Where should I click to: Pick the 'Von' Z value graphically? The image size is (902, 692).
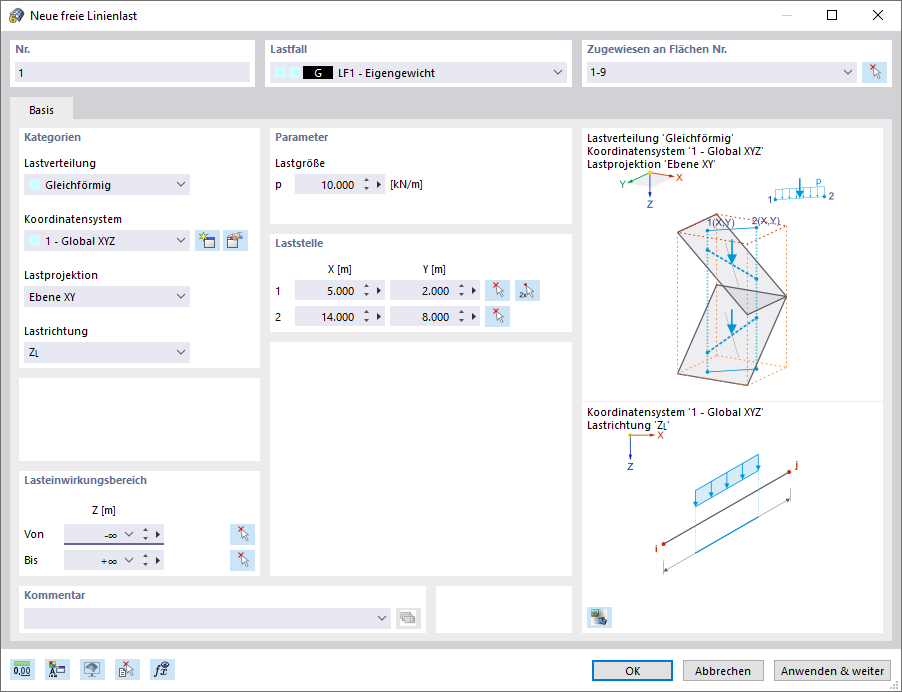(x=242, y=534)
